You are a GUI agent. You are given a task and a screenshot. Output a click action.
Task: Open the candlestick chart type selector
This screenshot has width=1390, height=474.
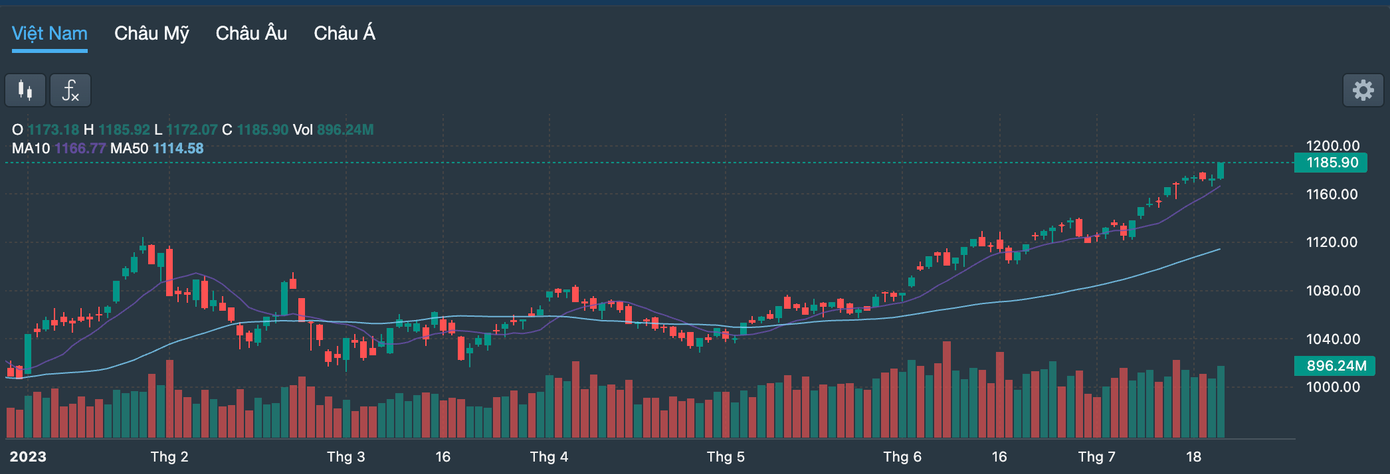(26, 91)
